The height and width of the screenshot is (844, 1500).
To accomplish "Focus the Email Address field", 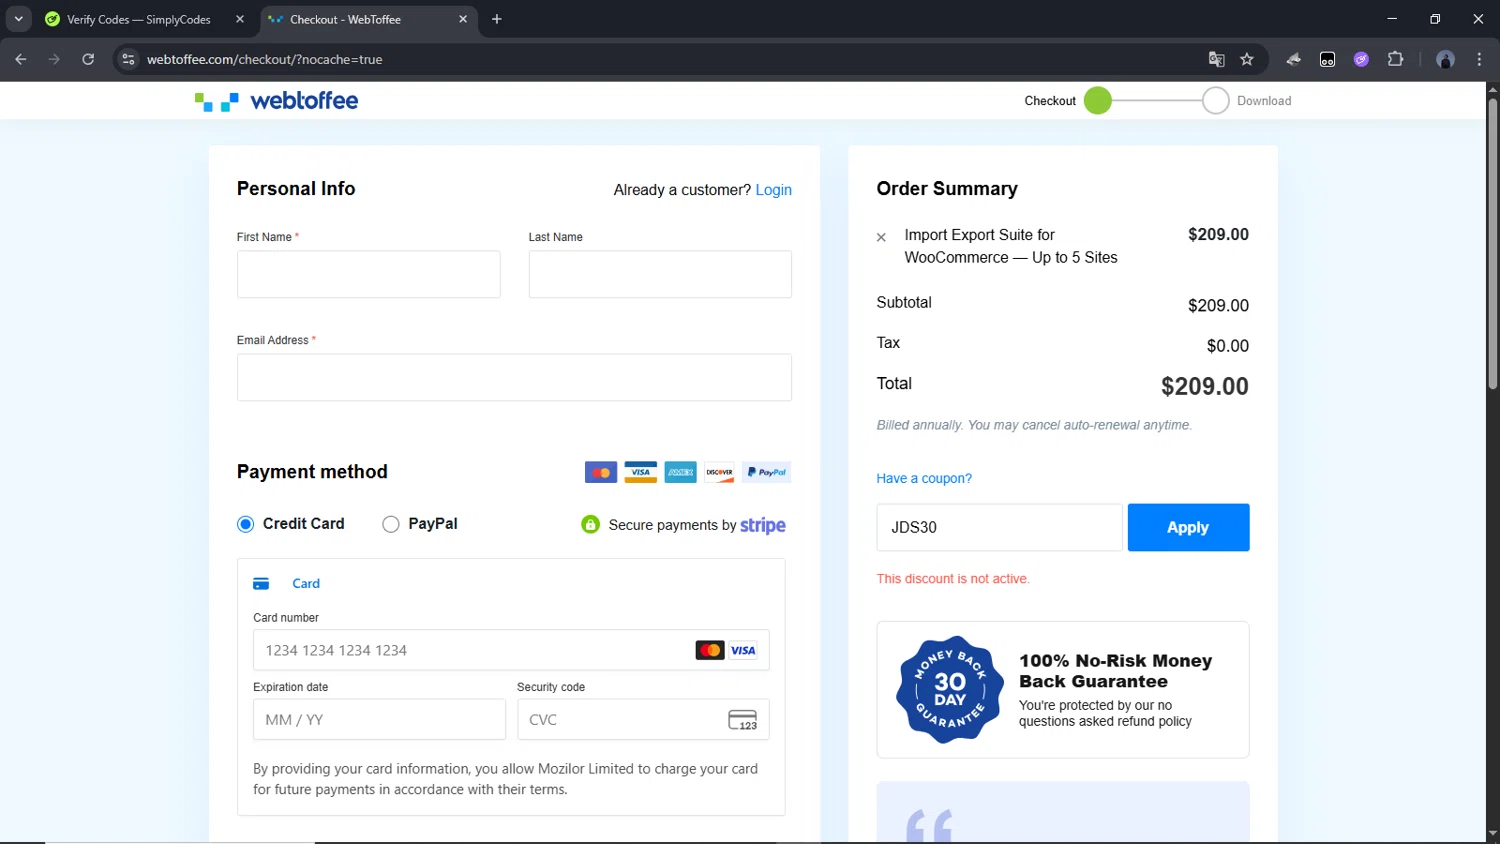I will [514, 378].
